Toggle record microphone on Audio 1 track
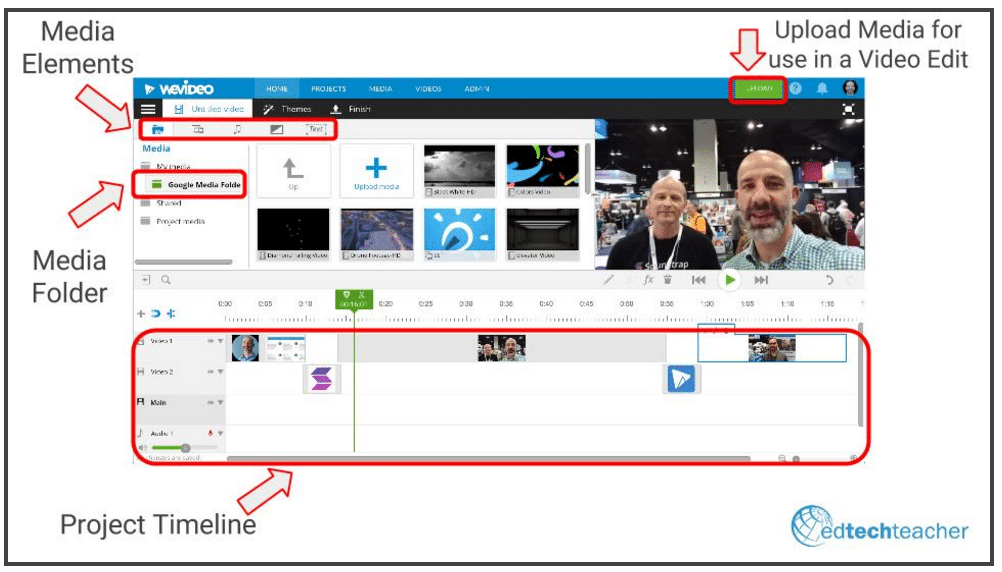1002x572 pixels. coord(210,433)
